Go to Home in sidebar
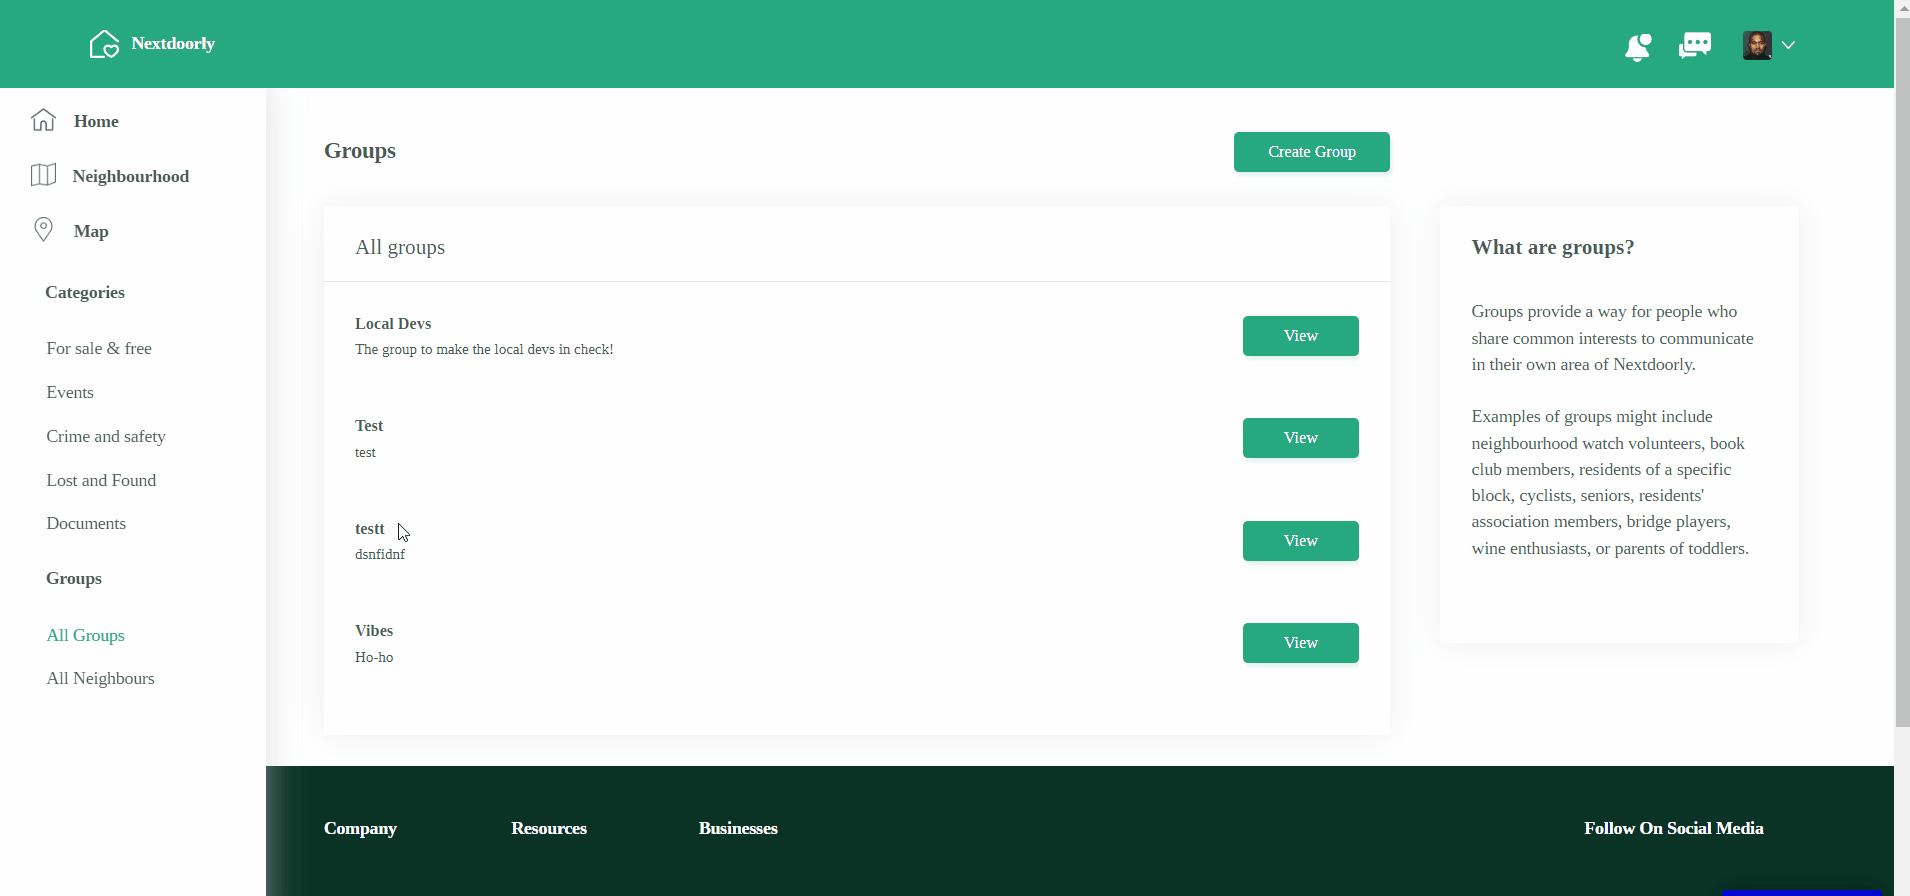Image resolution: width=1910 pixels, height=896 pixels. point(96,121)
